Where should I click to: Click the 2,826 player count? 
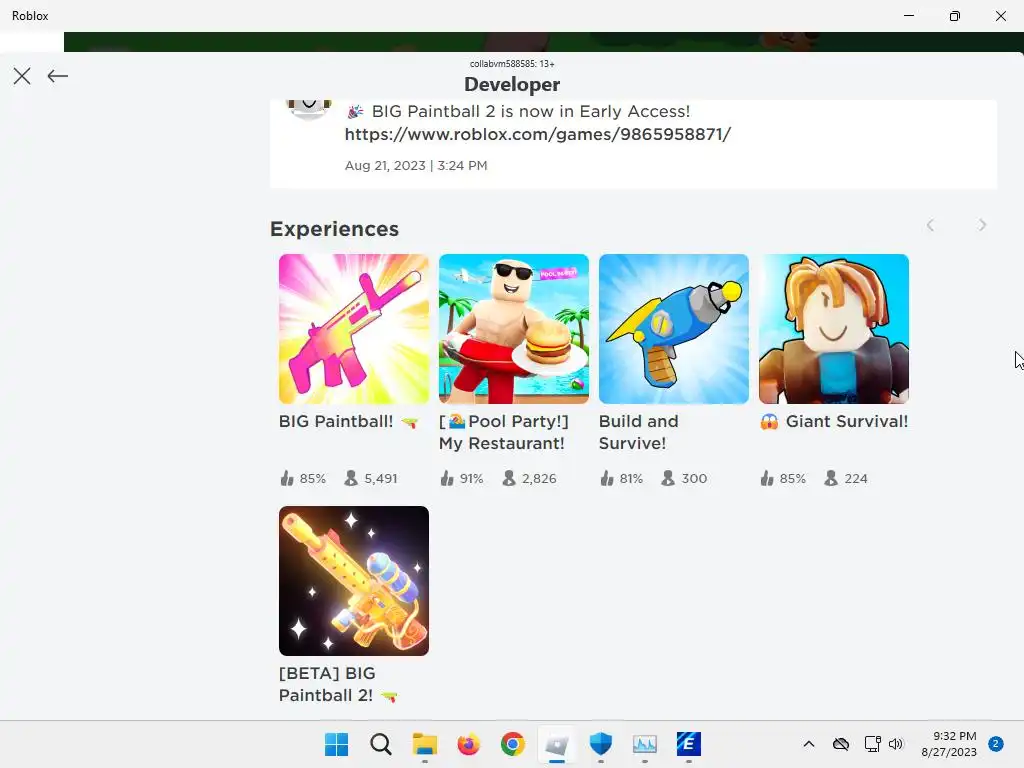coord(539,478)
